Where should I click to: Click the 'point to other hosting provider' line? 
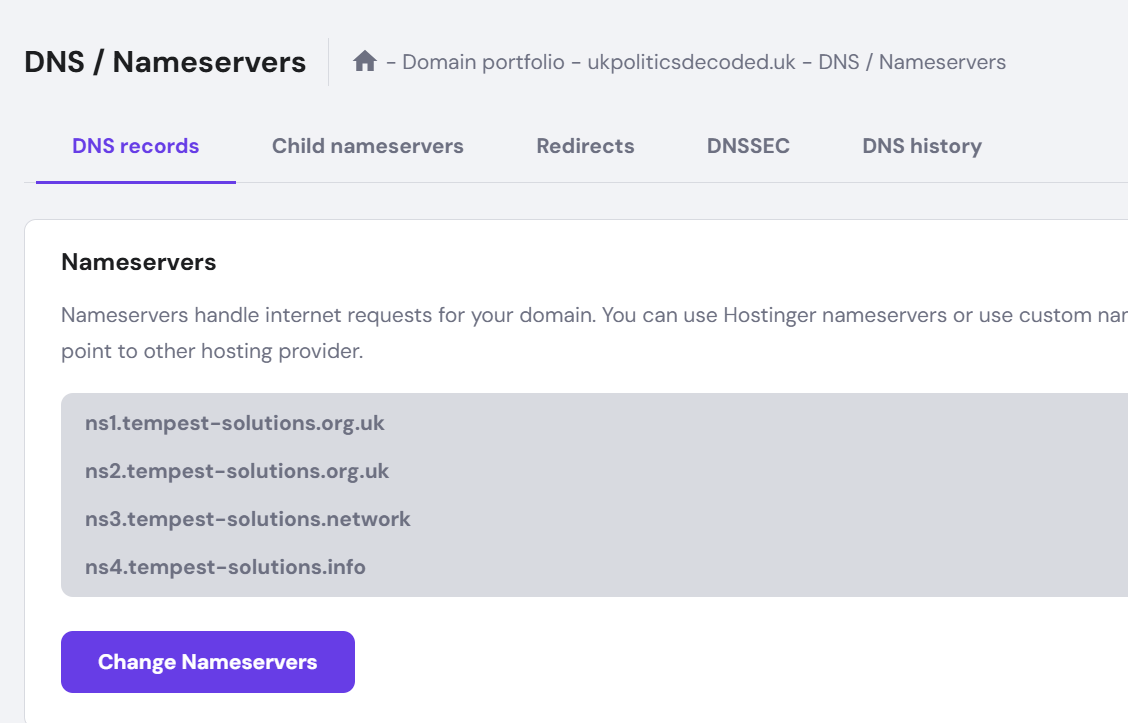pos(212,352)
